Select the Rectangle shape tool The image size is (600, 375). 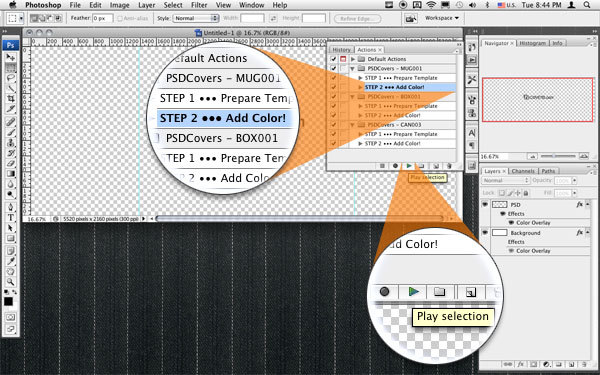pyautogui.click(x=10, y=238)
